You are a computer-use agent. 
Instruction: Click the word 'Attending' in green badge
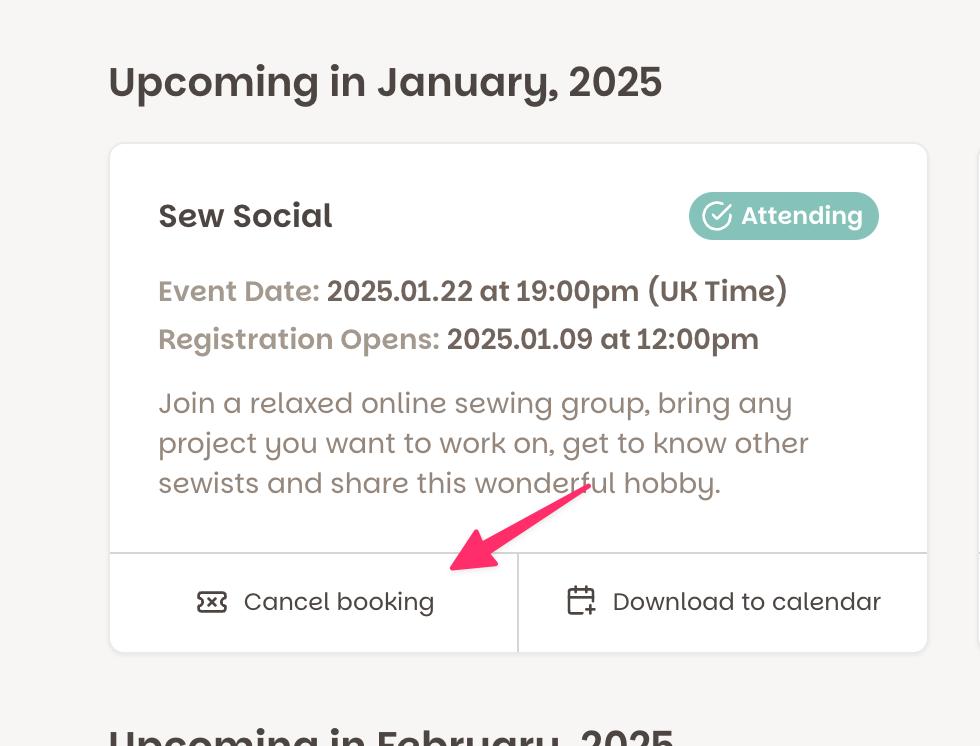coord(802,216)
